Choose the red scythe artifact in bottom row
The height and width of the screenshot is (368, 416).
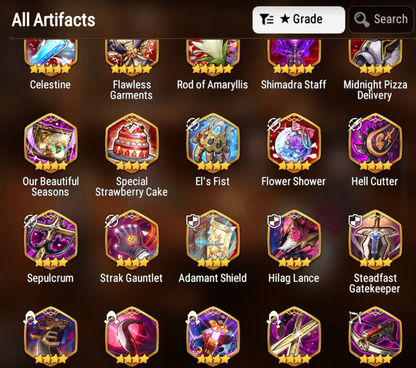(x=132, y=337)
